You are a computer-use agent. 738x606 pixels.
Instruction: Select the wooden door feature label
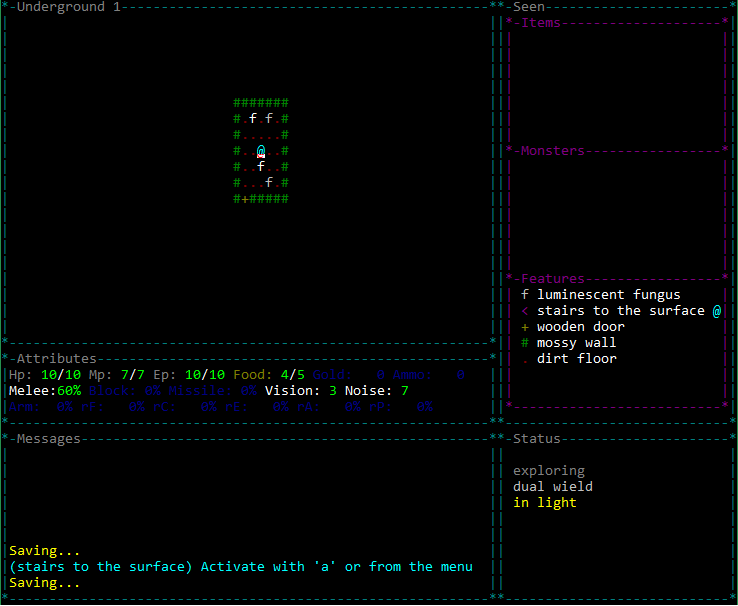tap(581, 327)
